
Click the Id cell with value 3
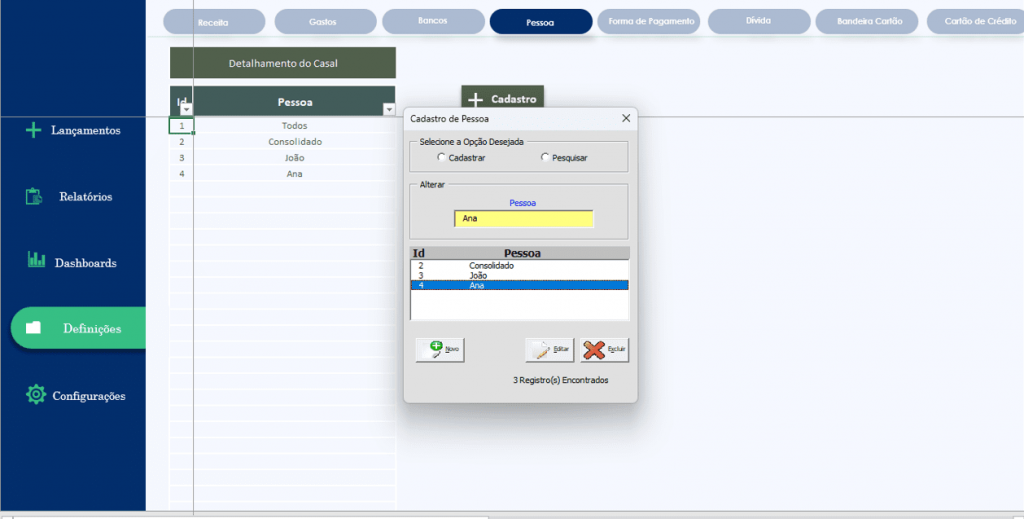tap(182, 157)
